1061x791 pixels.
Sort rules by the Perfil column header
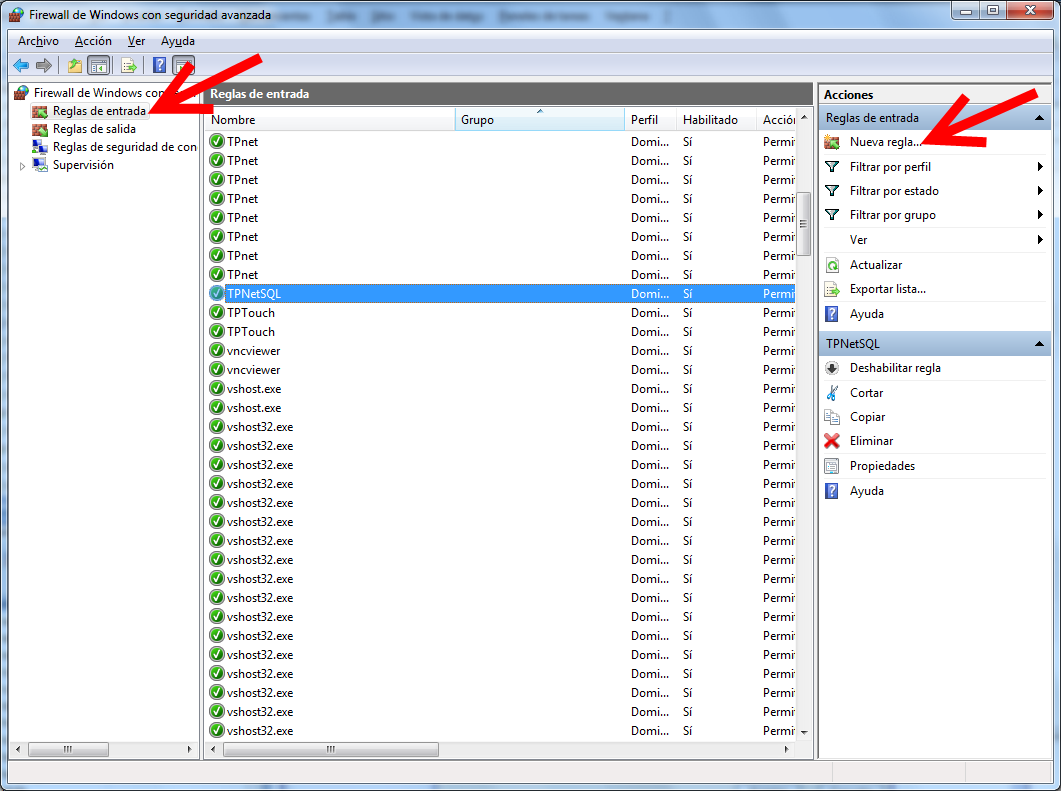click(x=650, y=120)
